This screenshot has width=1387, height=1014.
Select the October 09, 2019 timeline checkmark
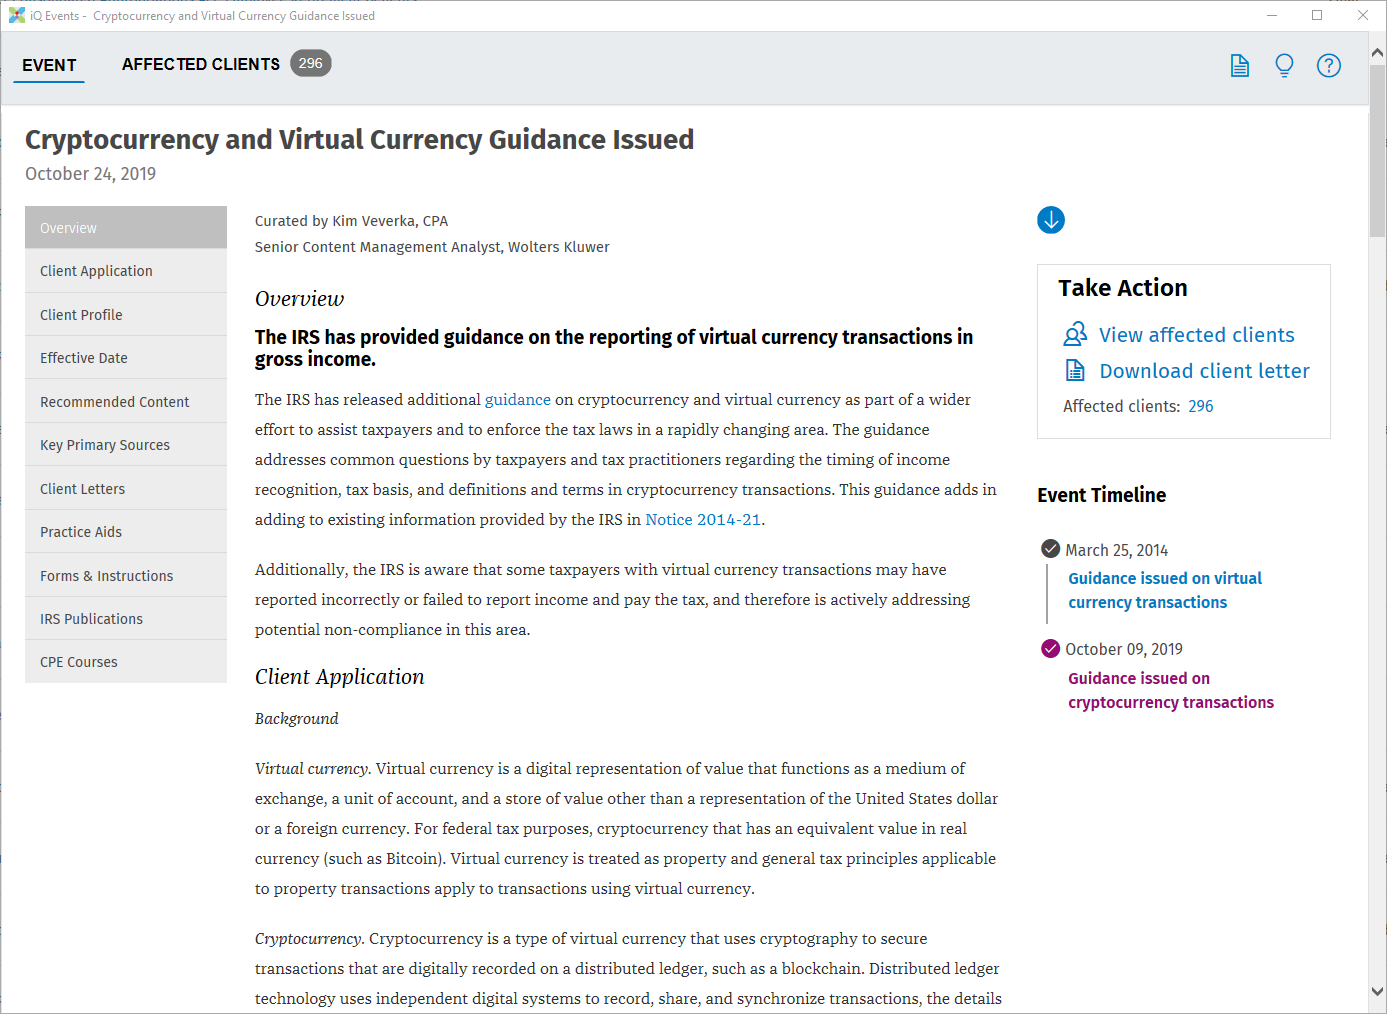click(1050, 649)
